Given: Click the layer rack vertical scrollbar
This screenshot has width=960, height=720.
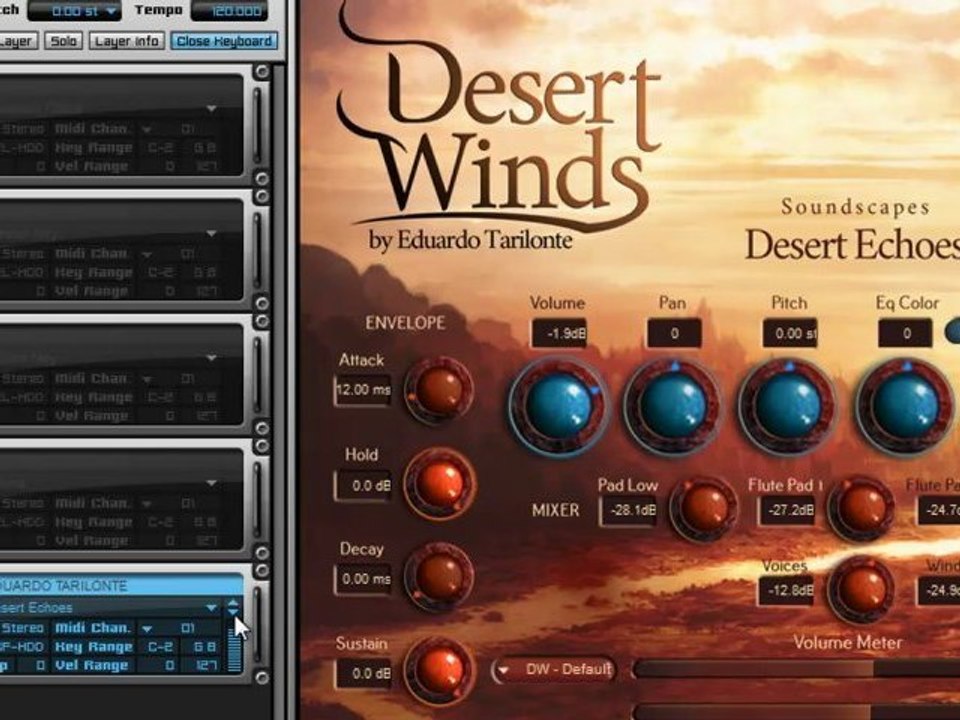Looking at the screenshot, I should (x=279, y=392).
